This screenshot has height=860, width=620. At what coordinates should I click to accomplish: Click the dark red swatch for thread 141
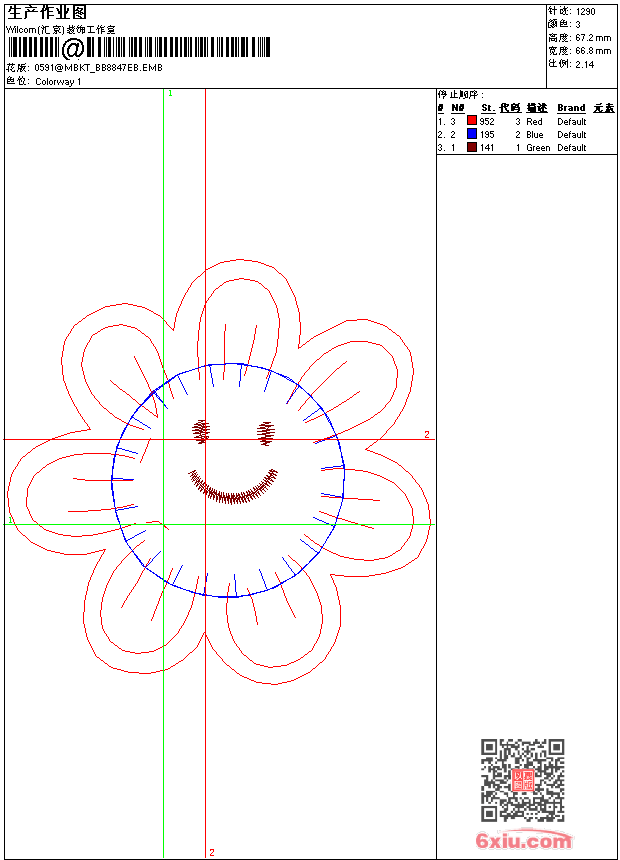(472, 147)
